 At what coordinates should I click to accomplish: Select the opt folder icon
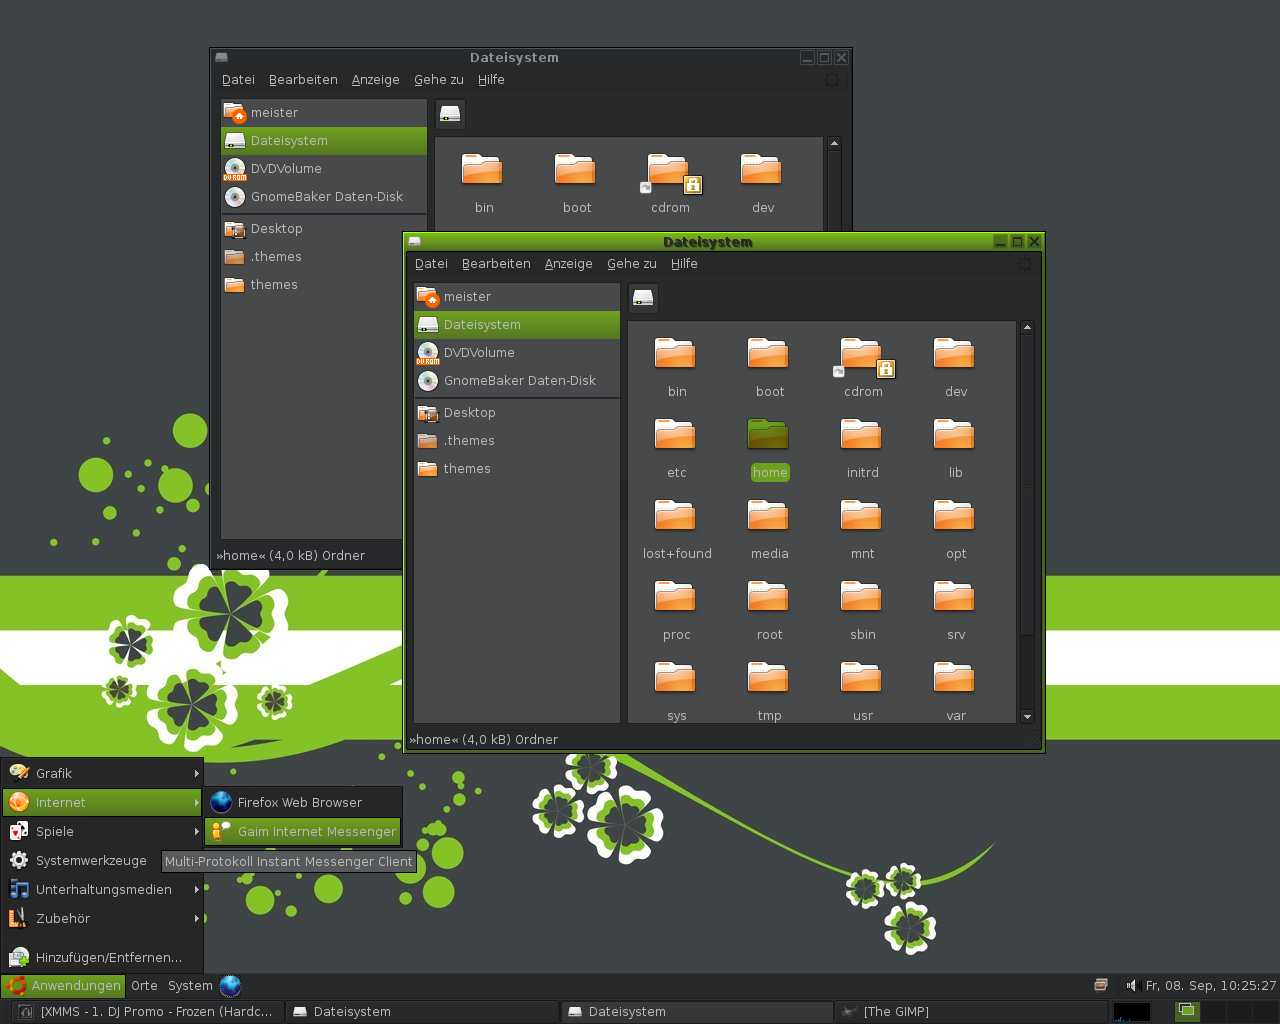(954, 516)
